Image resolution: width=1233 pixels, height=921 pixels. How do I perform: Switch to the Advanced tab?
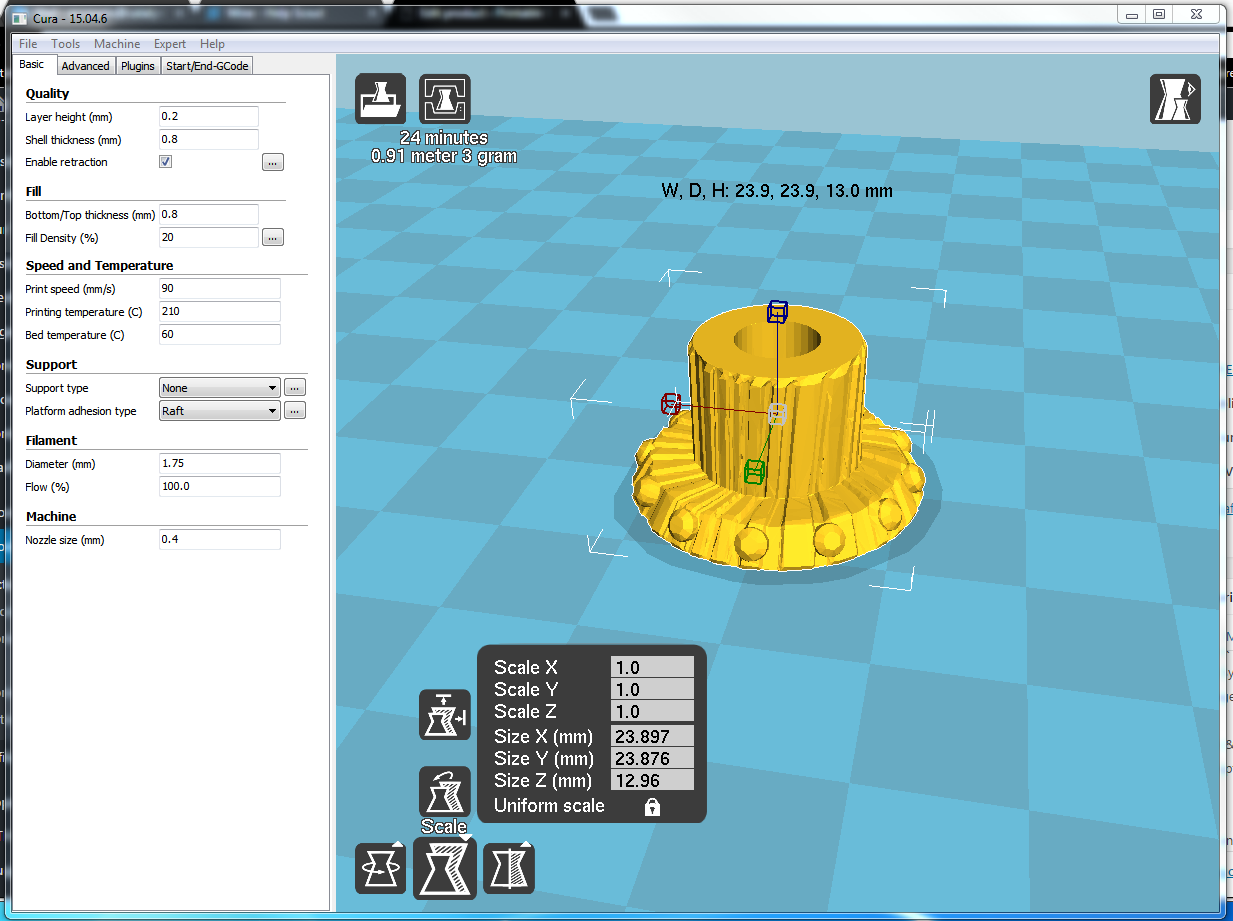tap(85, 66)
